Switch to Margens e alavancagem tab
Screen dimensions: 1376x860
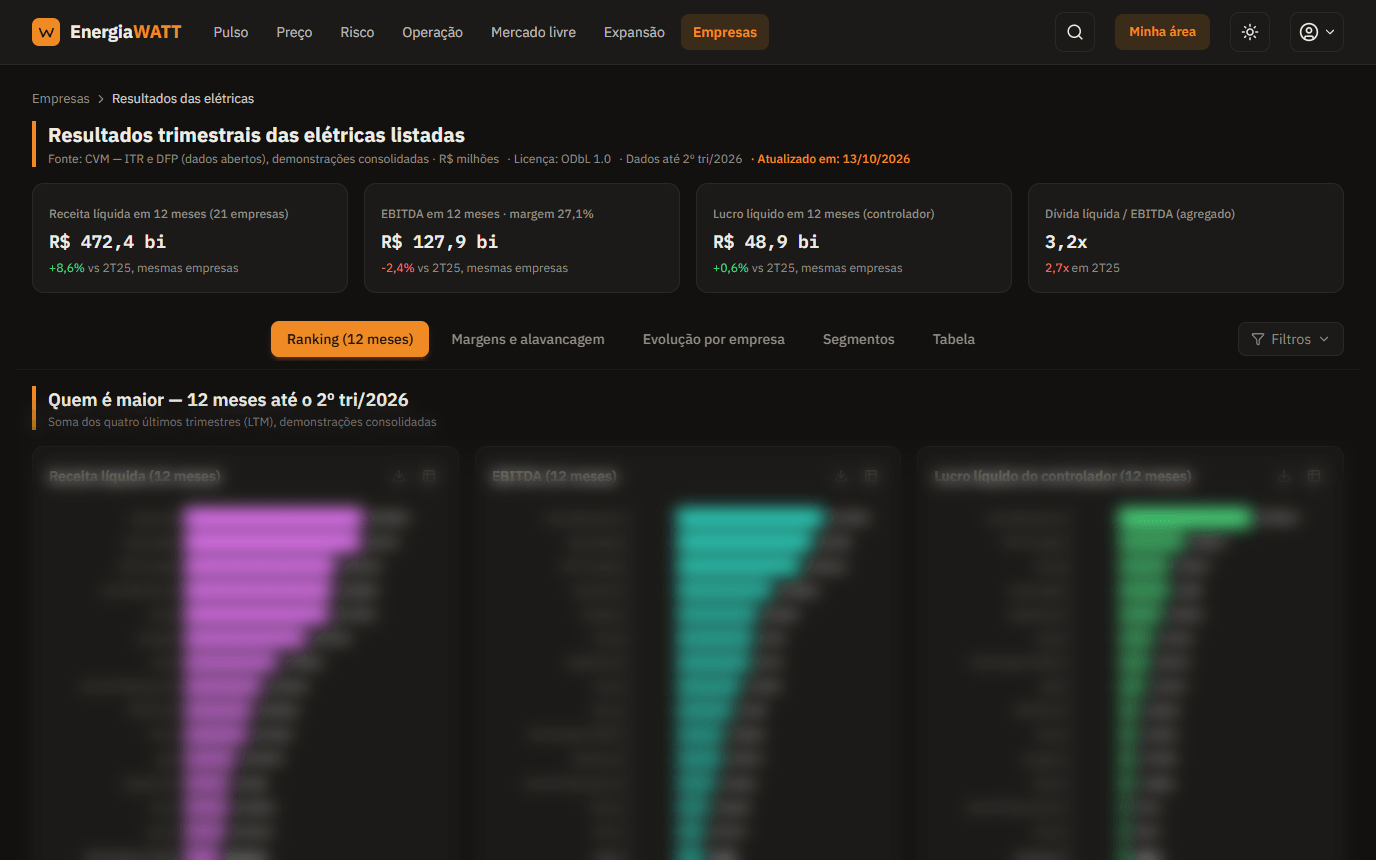[528, 339]
